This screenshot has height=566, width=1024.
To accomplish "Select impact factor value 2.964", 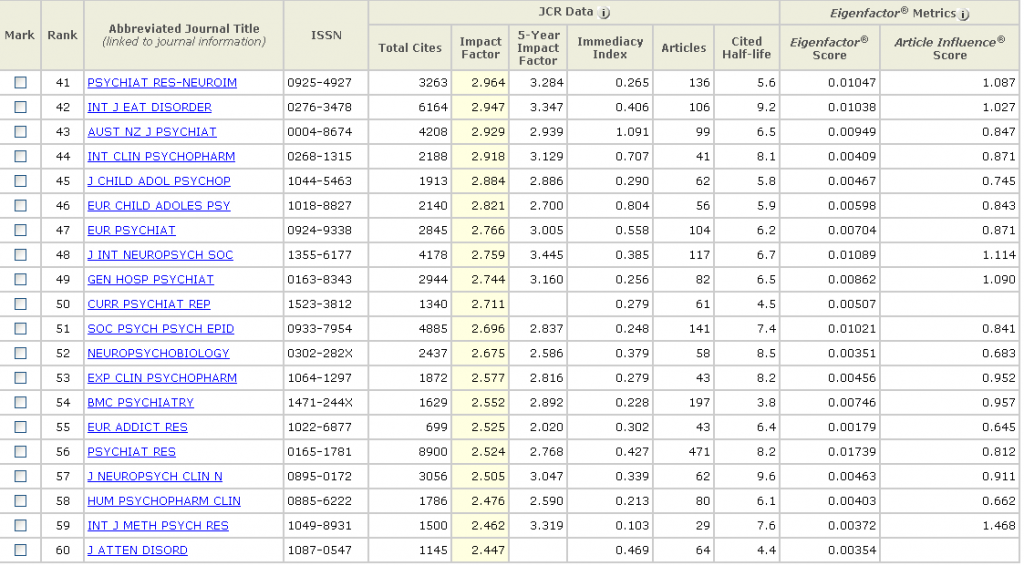I will pyautogui.click(x=488, y=83).
